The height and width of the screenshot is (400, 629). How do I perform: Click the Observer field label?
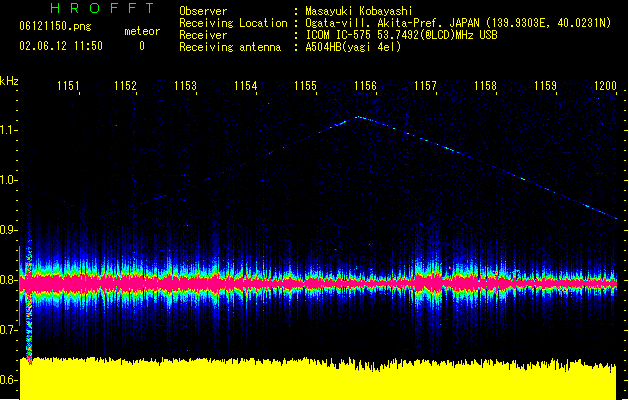[x=203, y=11]
